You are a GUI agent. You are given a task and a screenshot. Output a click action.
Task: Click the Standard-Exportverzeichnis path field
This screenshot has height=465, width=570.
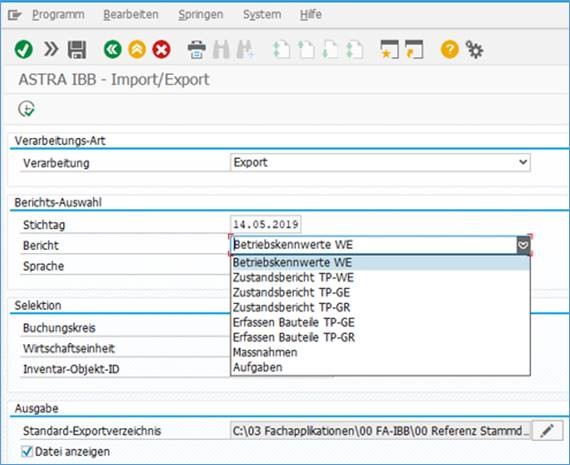(x=381, y=430)
